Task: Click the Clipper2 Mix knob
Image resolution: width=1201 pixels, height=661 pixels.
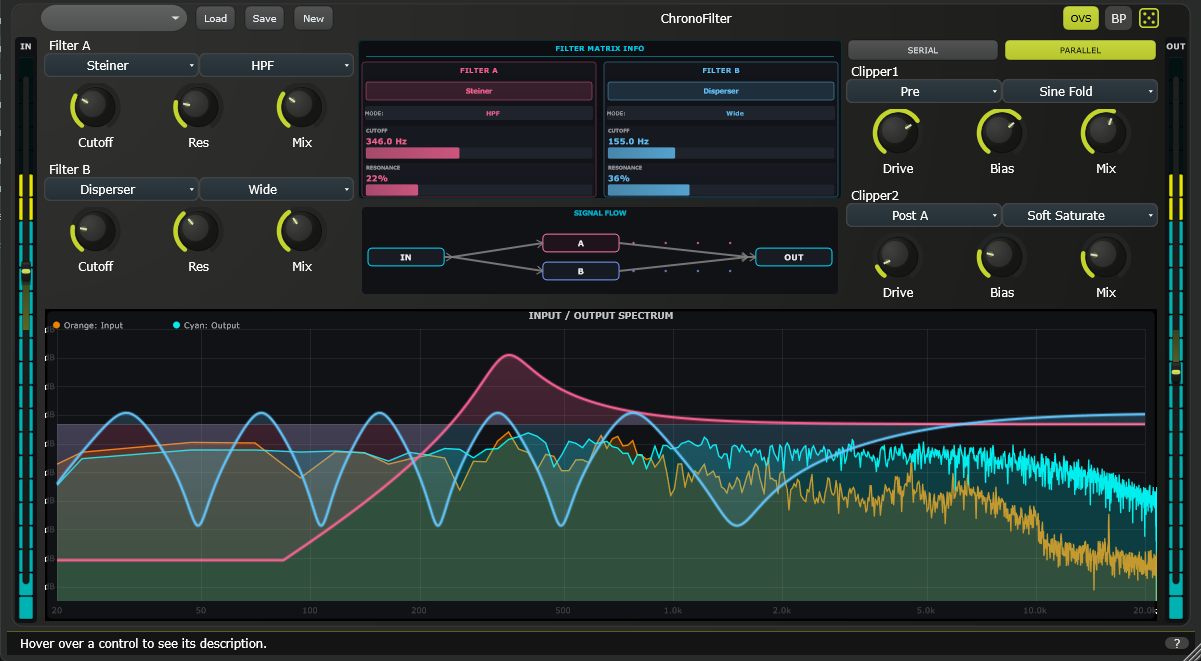Action: pos(1105,257)
